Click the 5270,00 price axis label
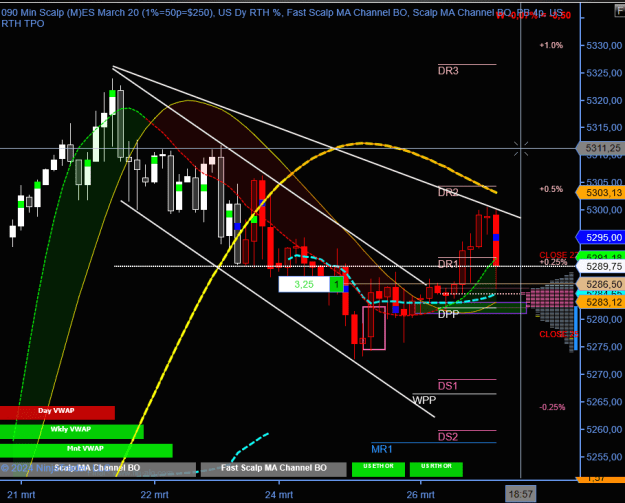This screenshot has width=625, height=503. (x=604, y=374)
